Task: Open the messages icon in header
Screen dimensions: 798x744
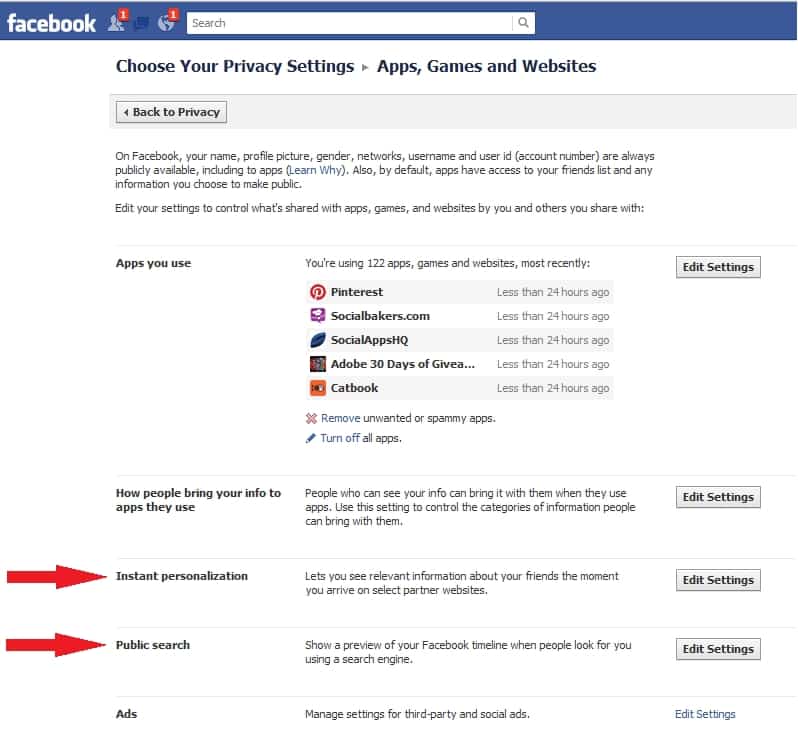Action: coord(142,23)
